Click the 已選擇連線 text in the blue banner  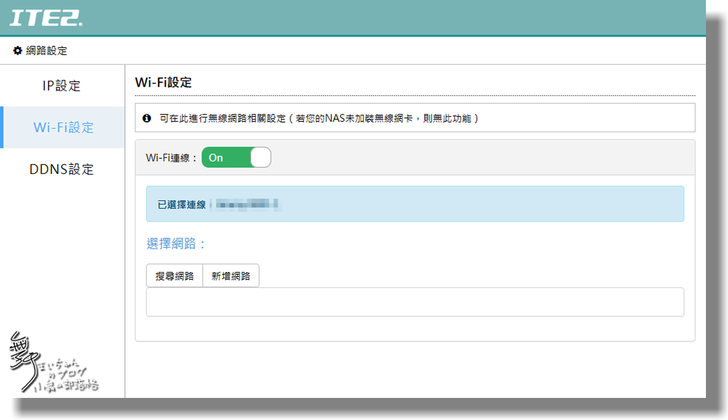pos(181,204)
